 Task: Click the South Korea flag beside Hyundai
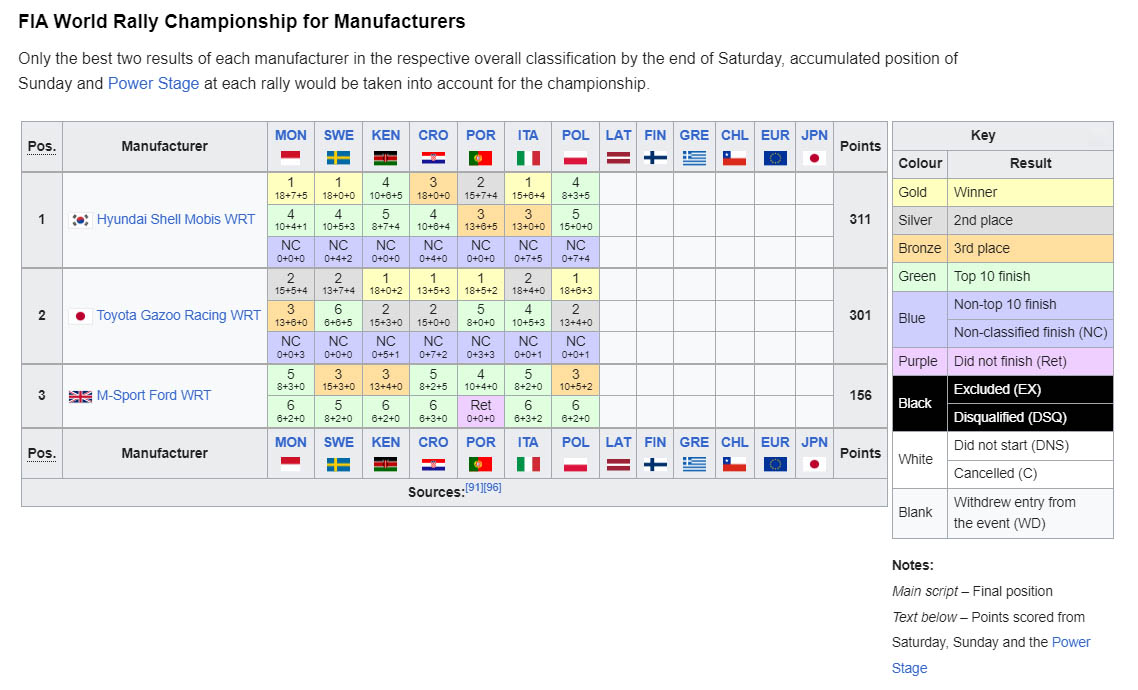coord(80,220)
